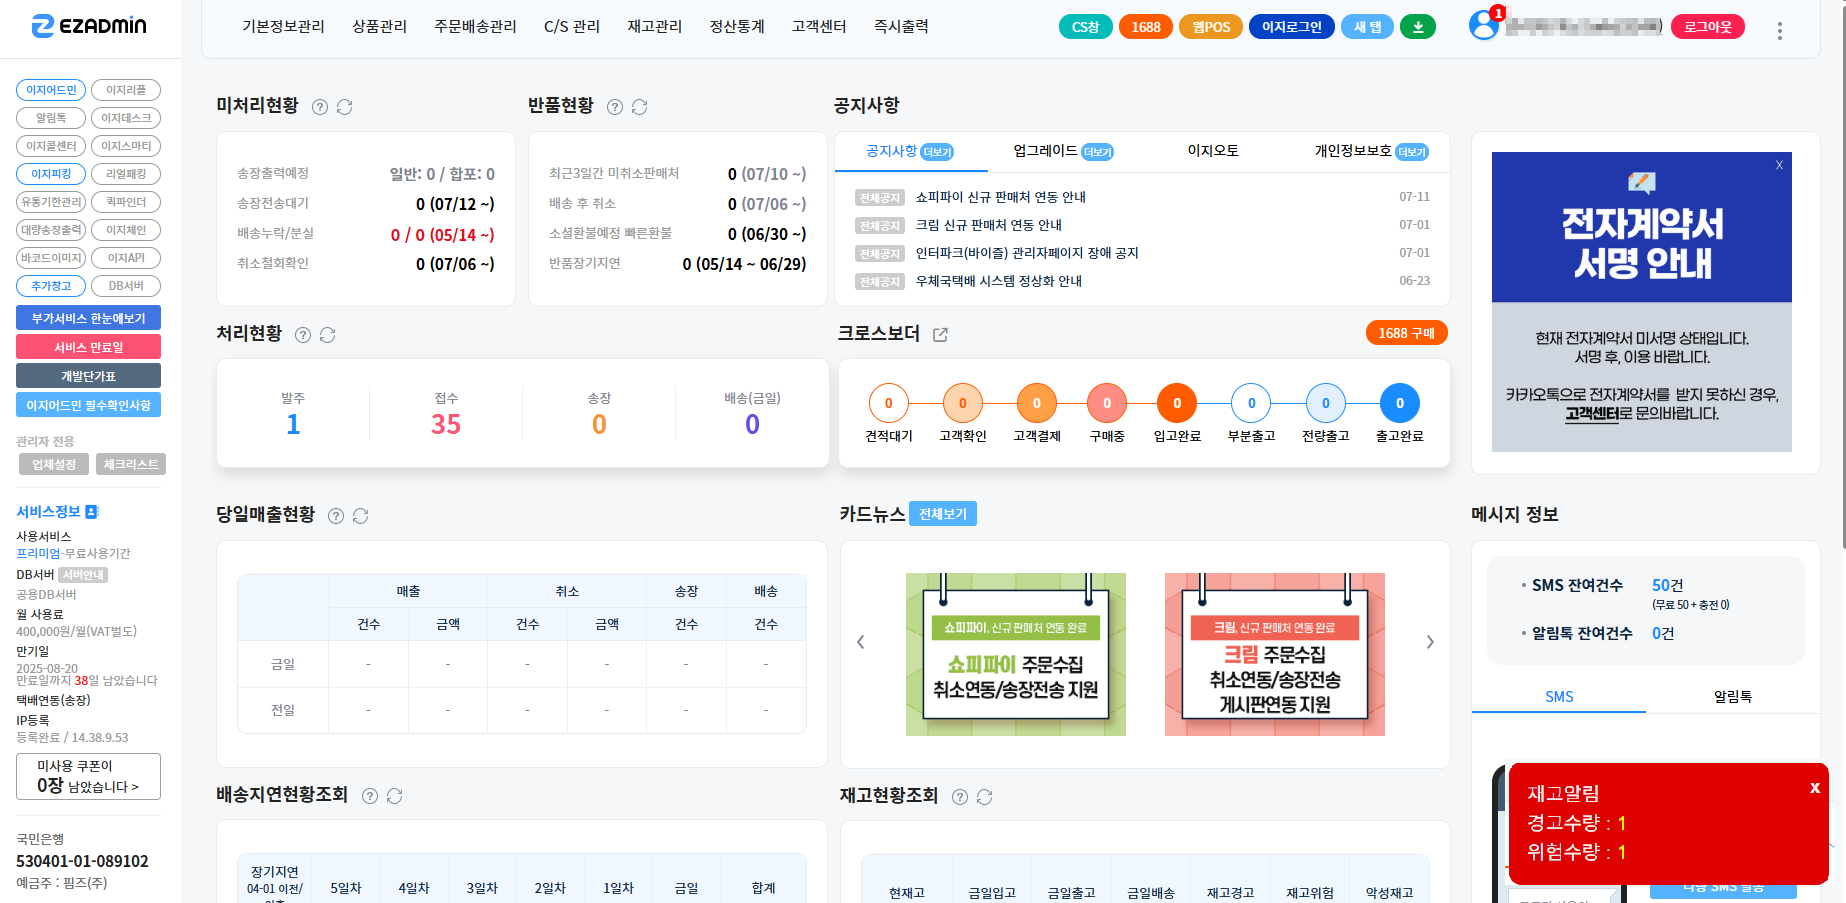Image resolution: width=1846 pixels, height=903 pixels.
Task: Open help for 반품현황 section
Action: [x=615, y=107]
